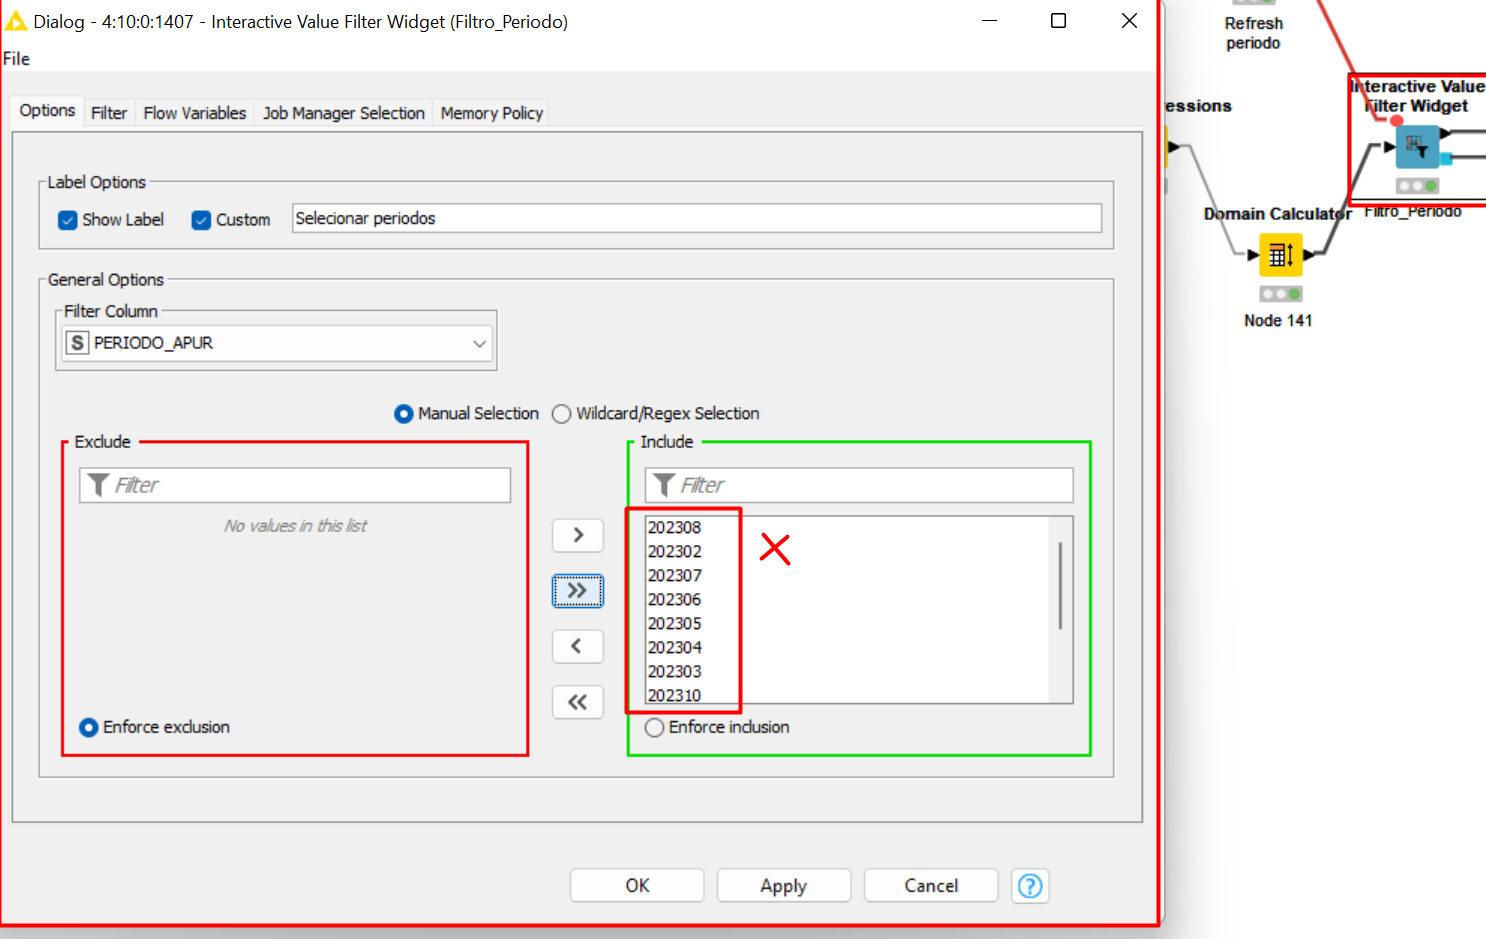The height and width of the screenshot is (939, 1486).
Task: Add all values with double right arrow
Action: click(578, 591)
